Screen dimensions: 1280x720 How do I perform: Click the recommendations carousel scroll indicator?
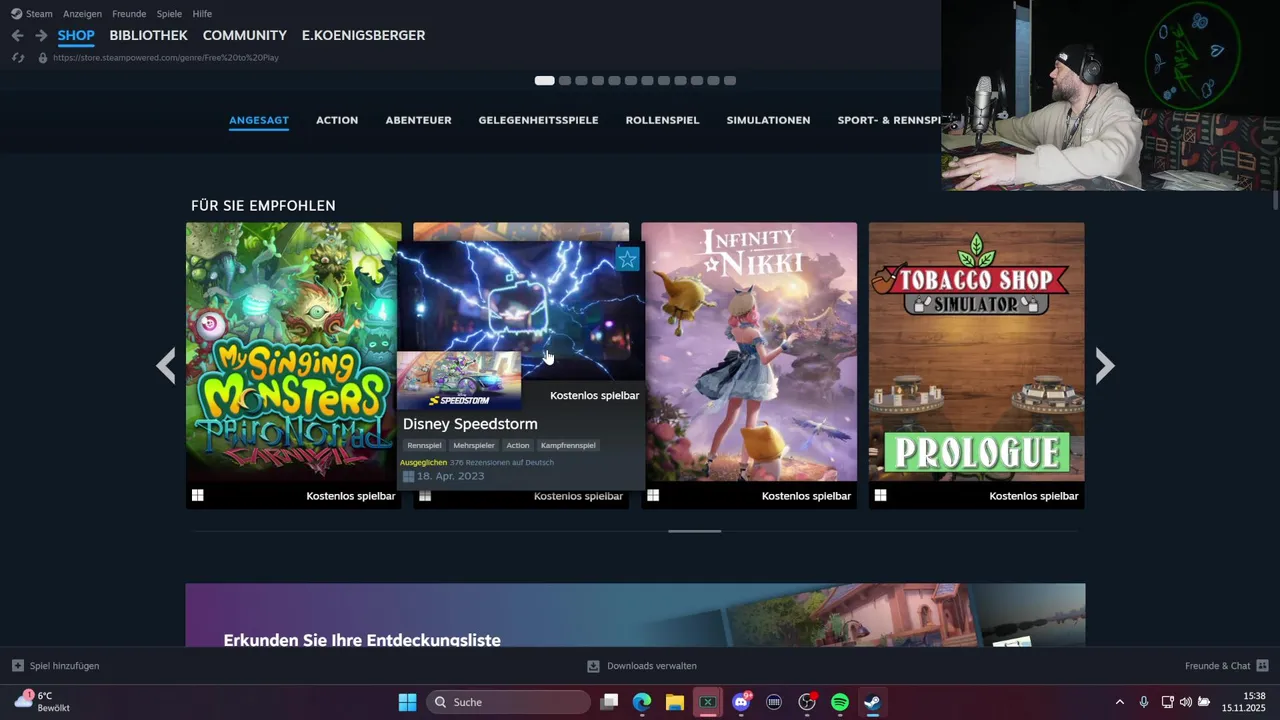pos(694,531)
